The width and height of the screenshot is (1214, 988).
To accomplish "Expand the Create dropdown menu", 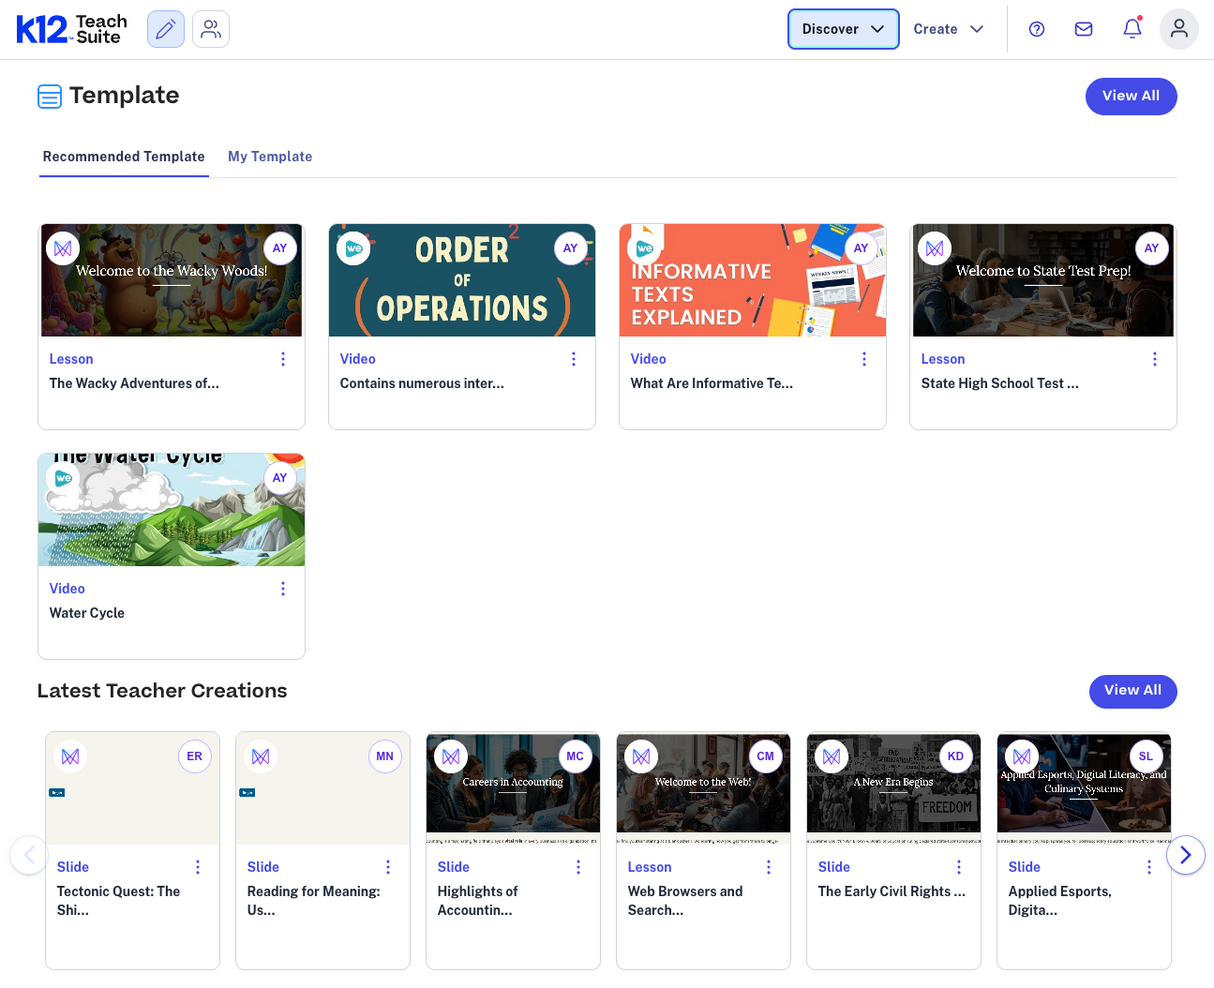I will click(x=947, y=29).
